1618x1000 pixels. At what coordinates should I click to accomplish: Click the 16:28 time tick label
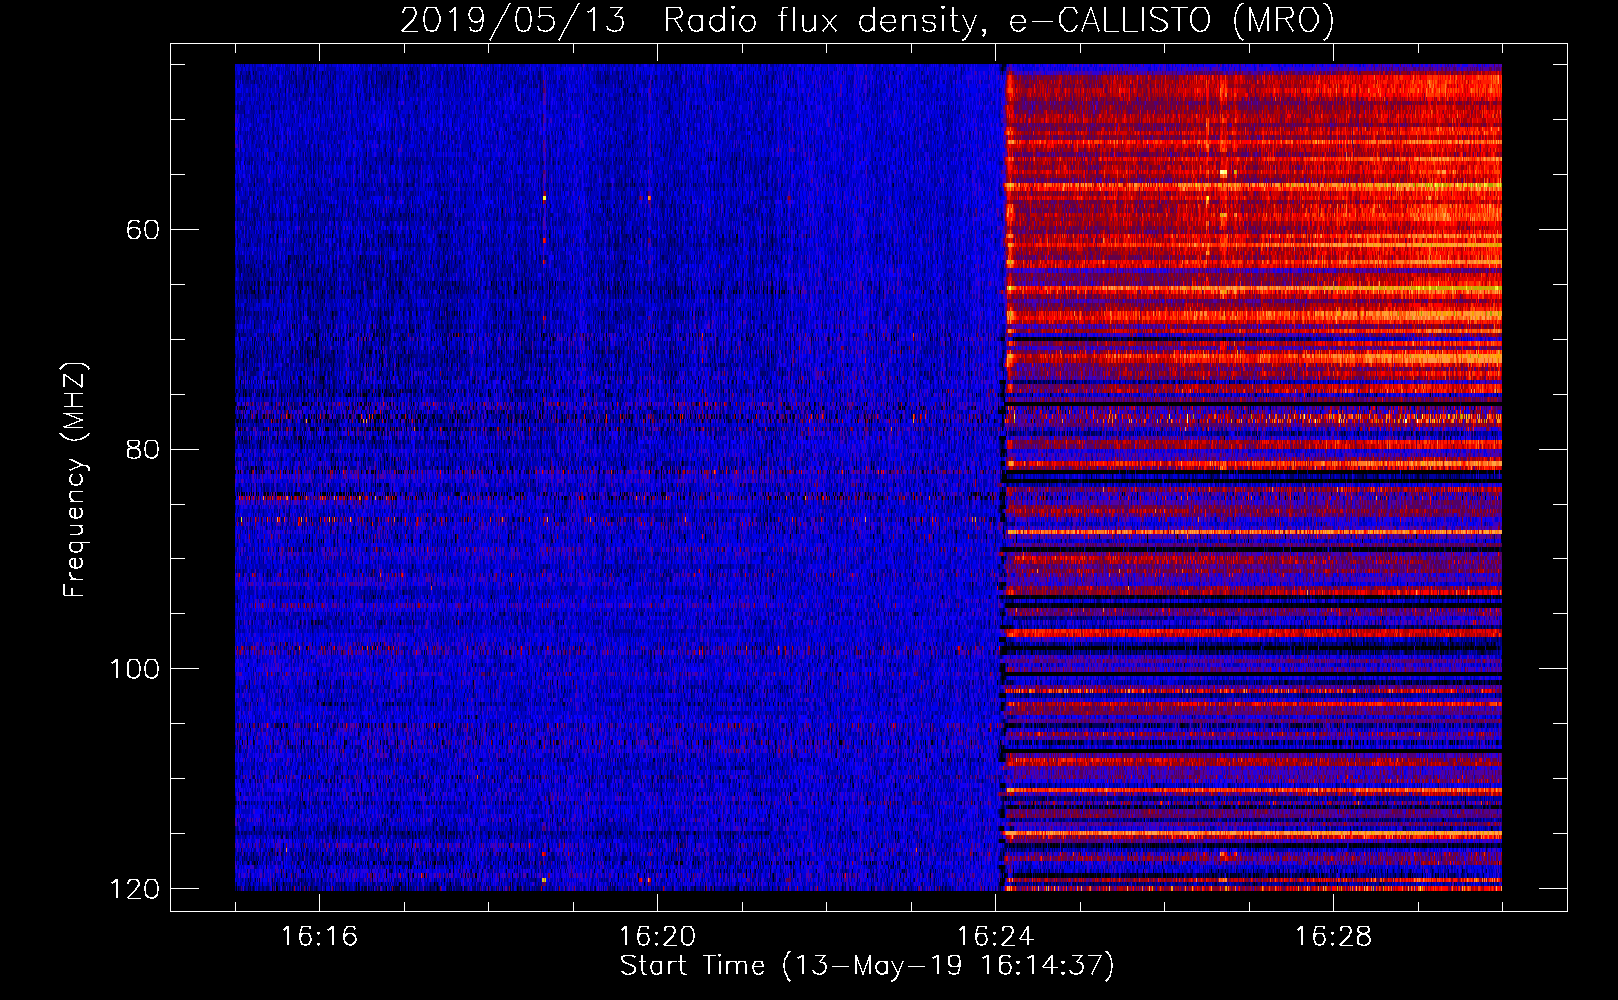[x=1333, y=936]
